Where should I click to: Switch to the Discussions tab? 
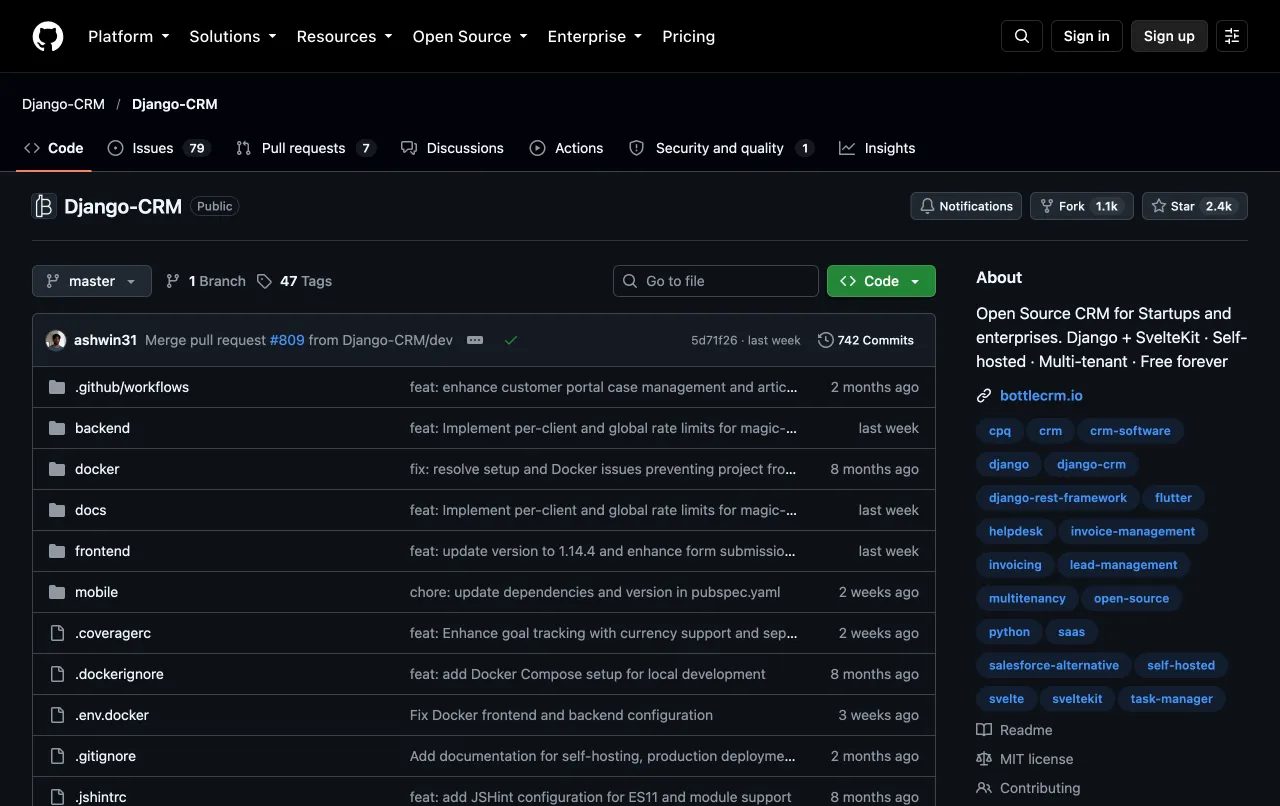tap(452, 148)
